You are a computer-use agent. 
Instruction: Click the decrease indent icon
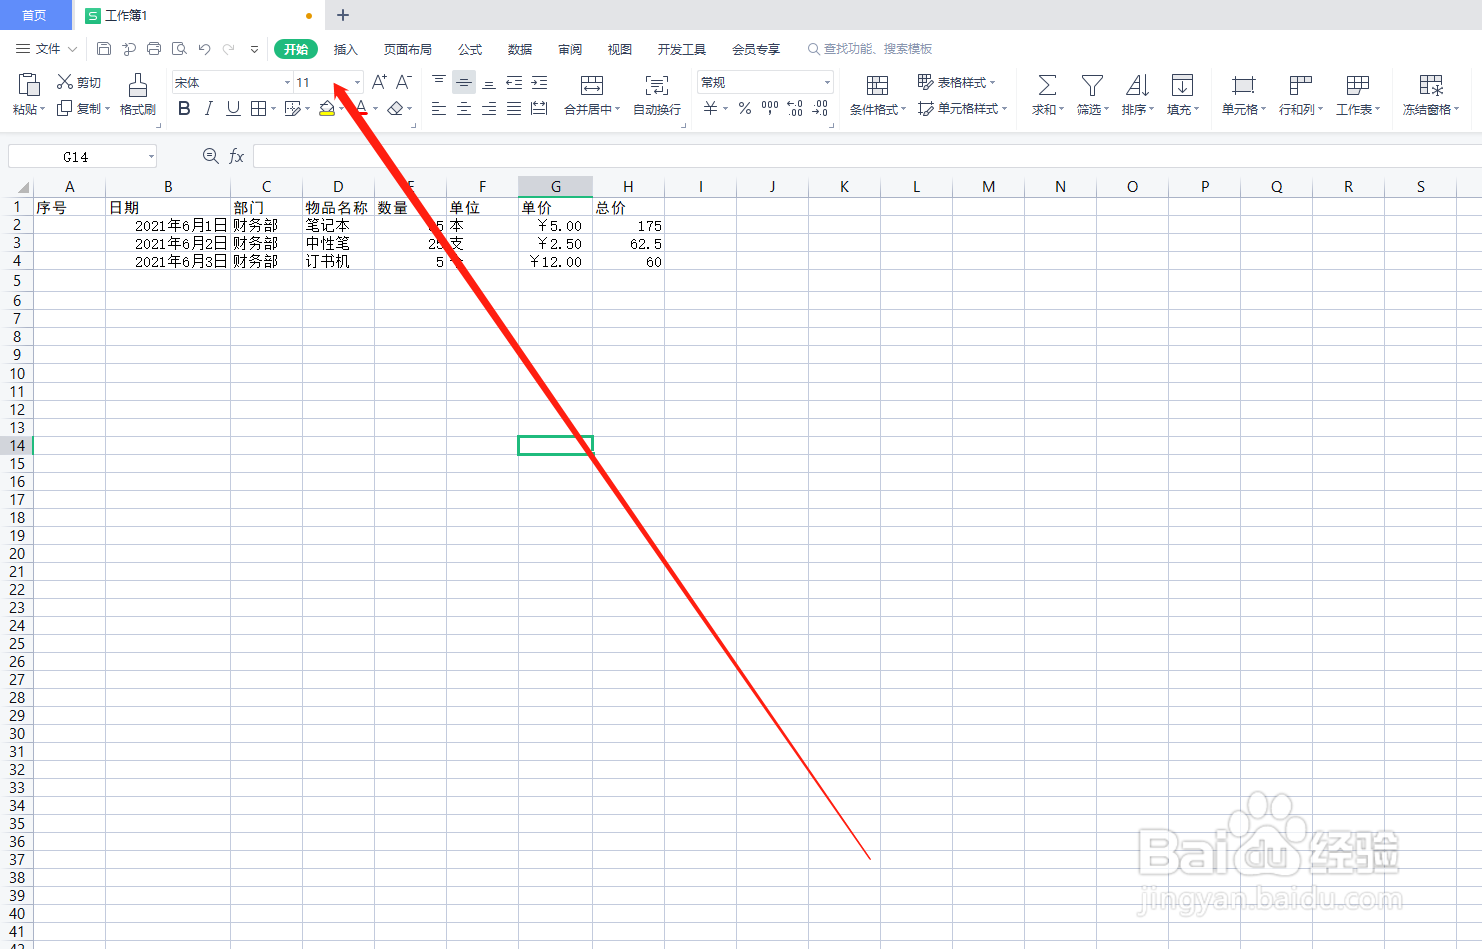click(514, 82)
